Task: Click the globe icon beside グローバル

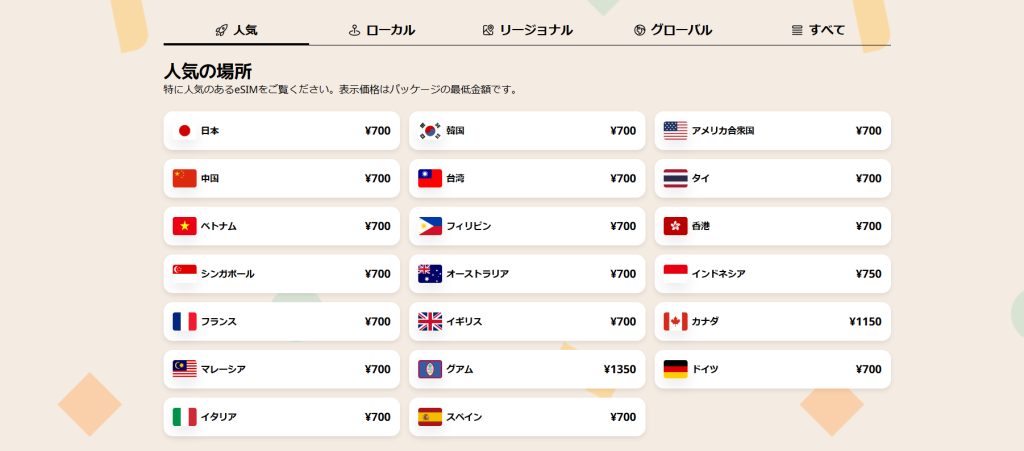Action: click(x=639, y=30)
